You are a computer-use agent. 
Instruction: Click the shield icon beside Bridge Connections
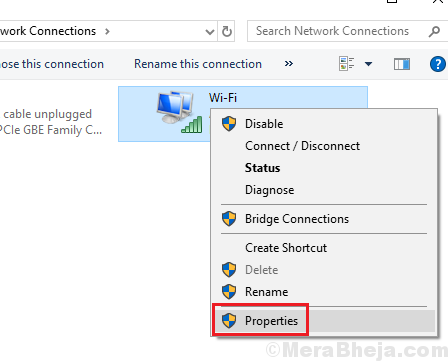point(229,219)
